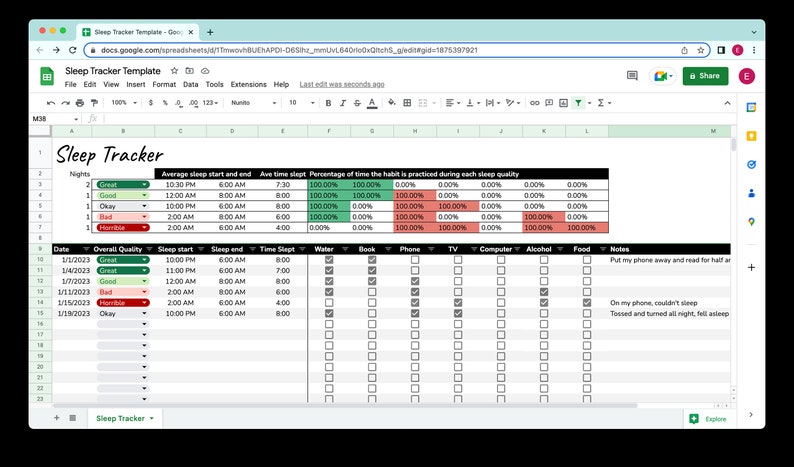Select the Sleep Tracker sheet tab

(x=125, y=418)
